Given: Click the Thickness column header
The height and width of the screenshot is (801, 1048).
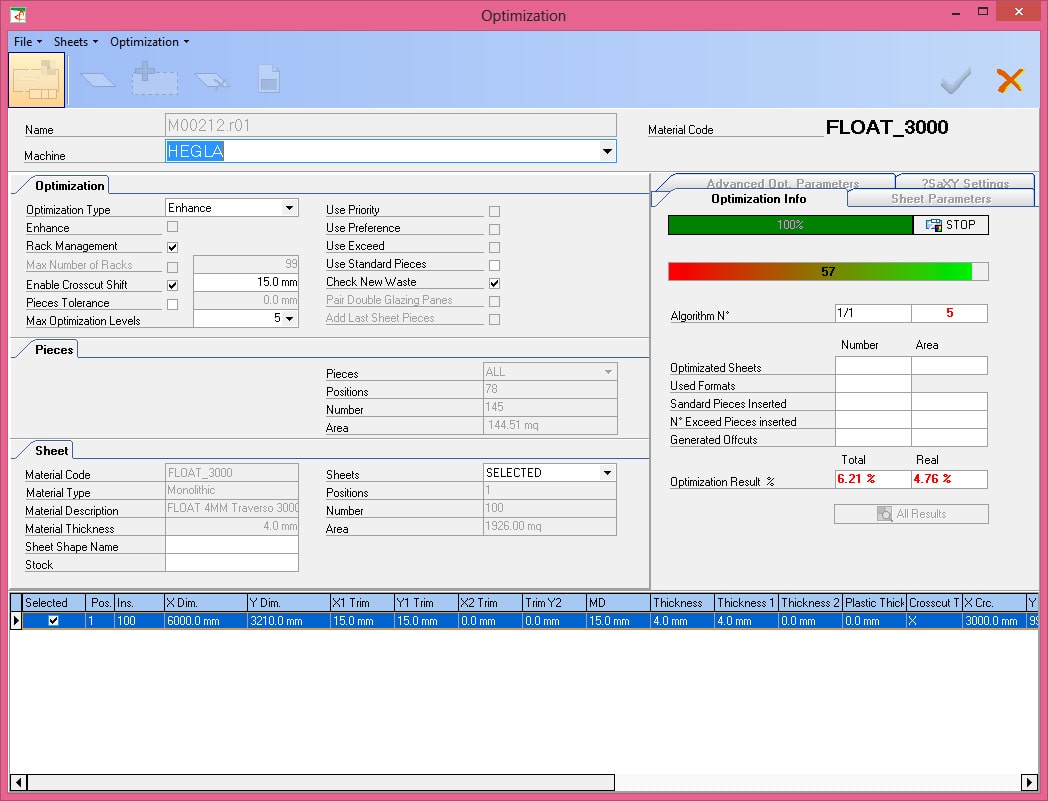Looking at the screenshot, I should coord(682,602).
